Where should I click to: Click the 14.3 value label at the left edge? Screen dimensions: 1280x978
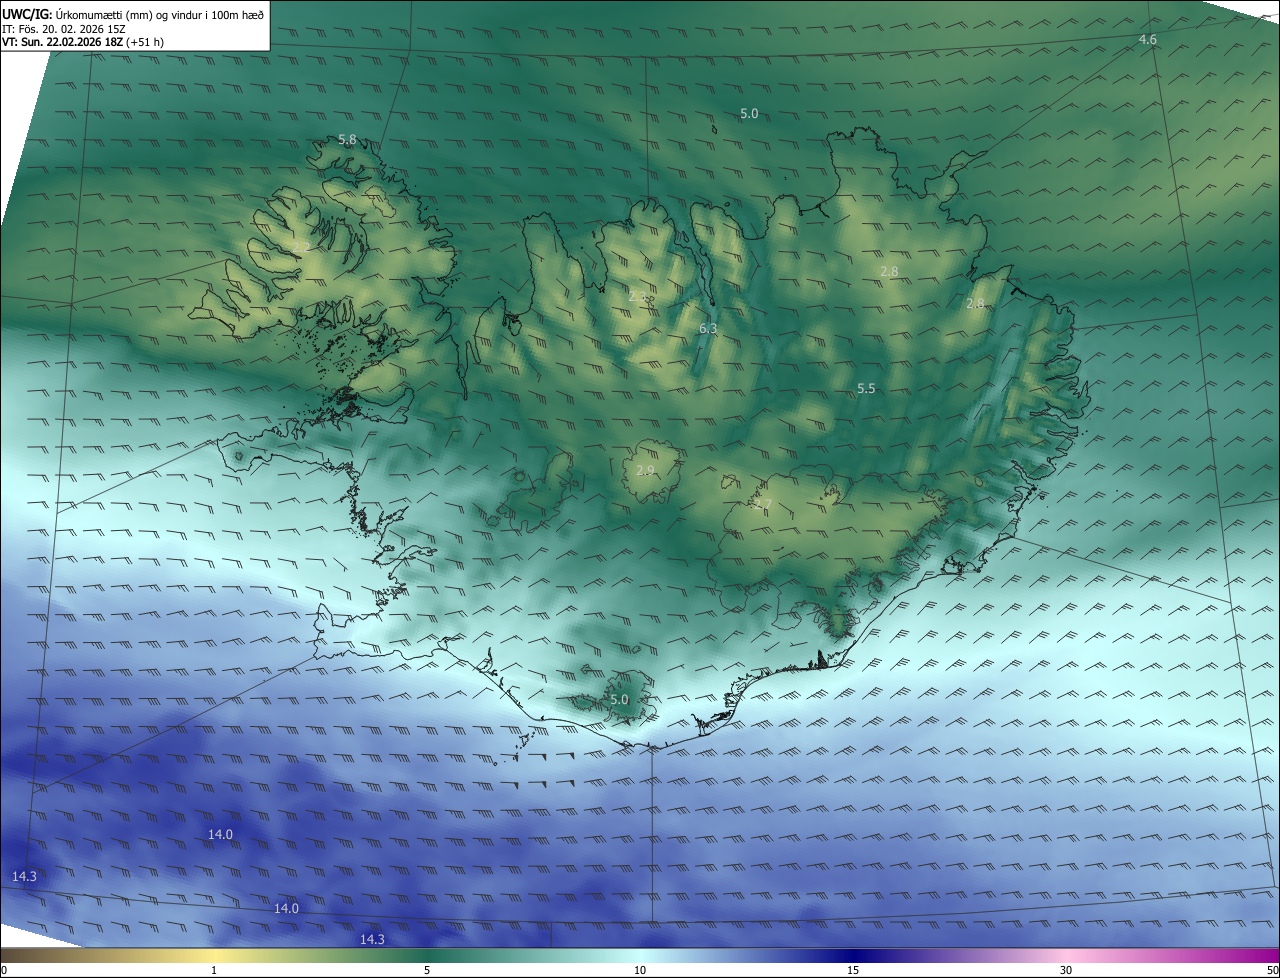click(24, 876)
